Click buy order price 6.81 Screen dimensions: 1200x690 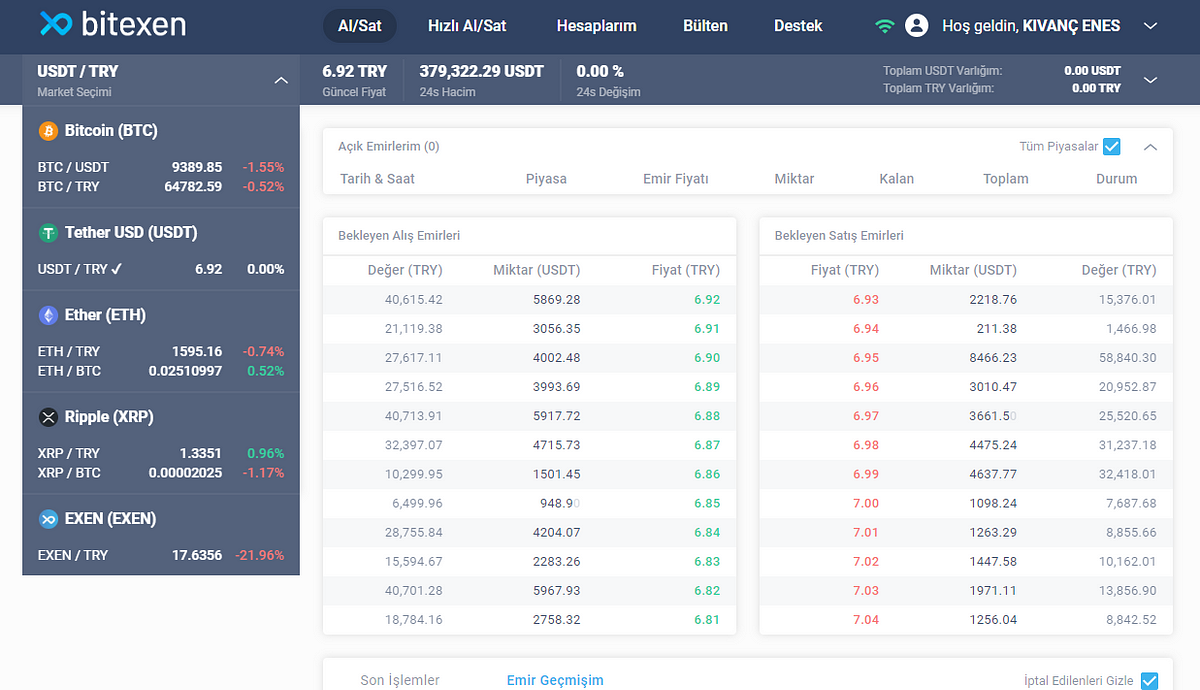(707, 619)
